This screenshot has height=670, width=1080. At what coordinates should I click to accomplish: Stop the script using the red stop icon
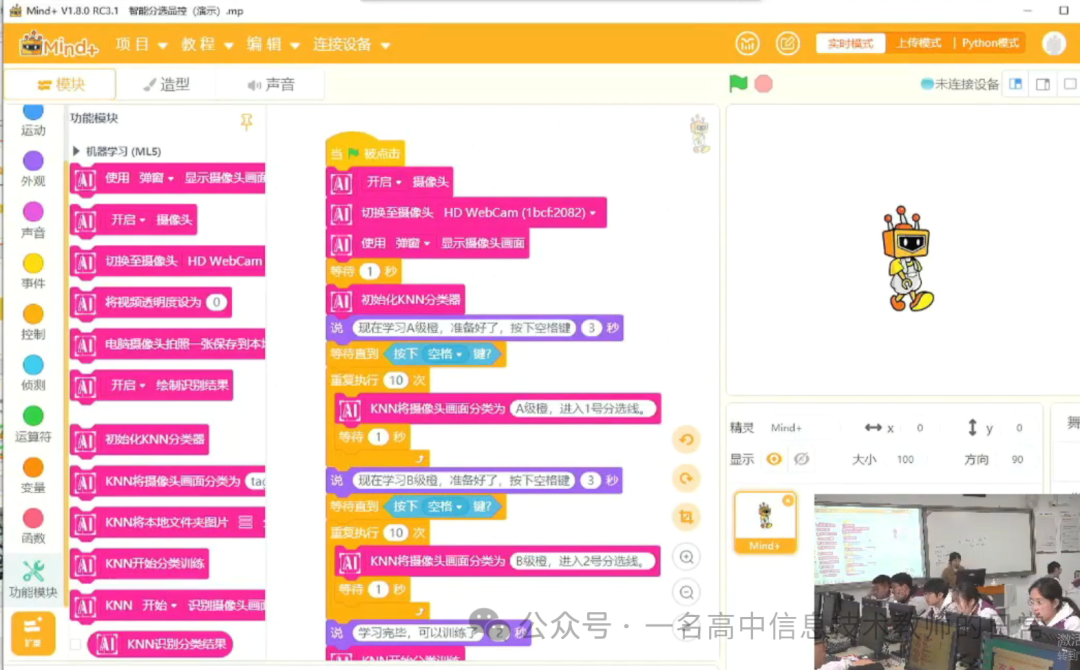[763, 83]
